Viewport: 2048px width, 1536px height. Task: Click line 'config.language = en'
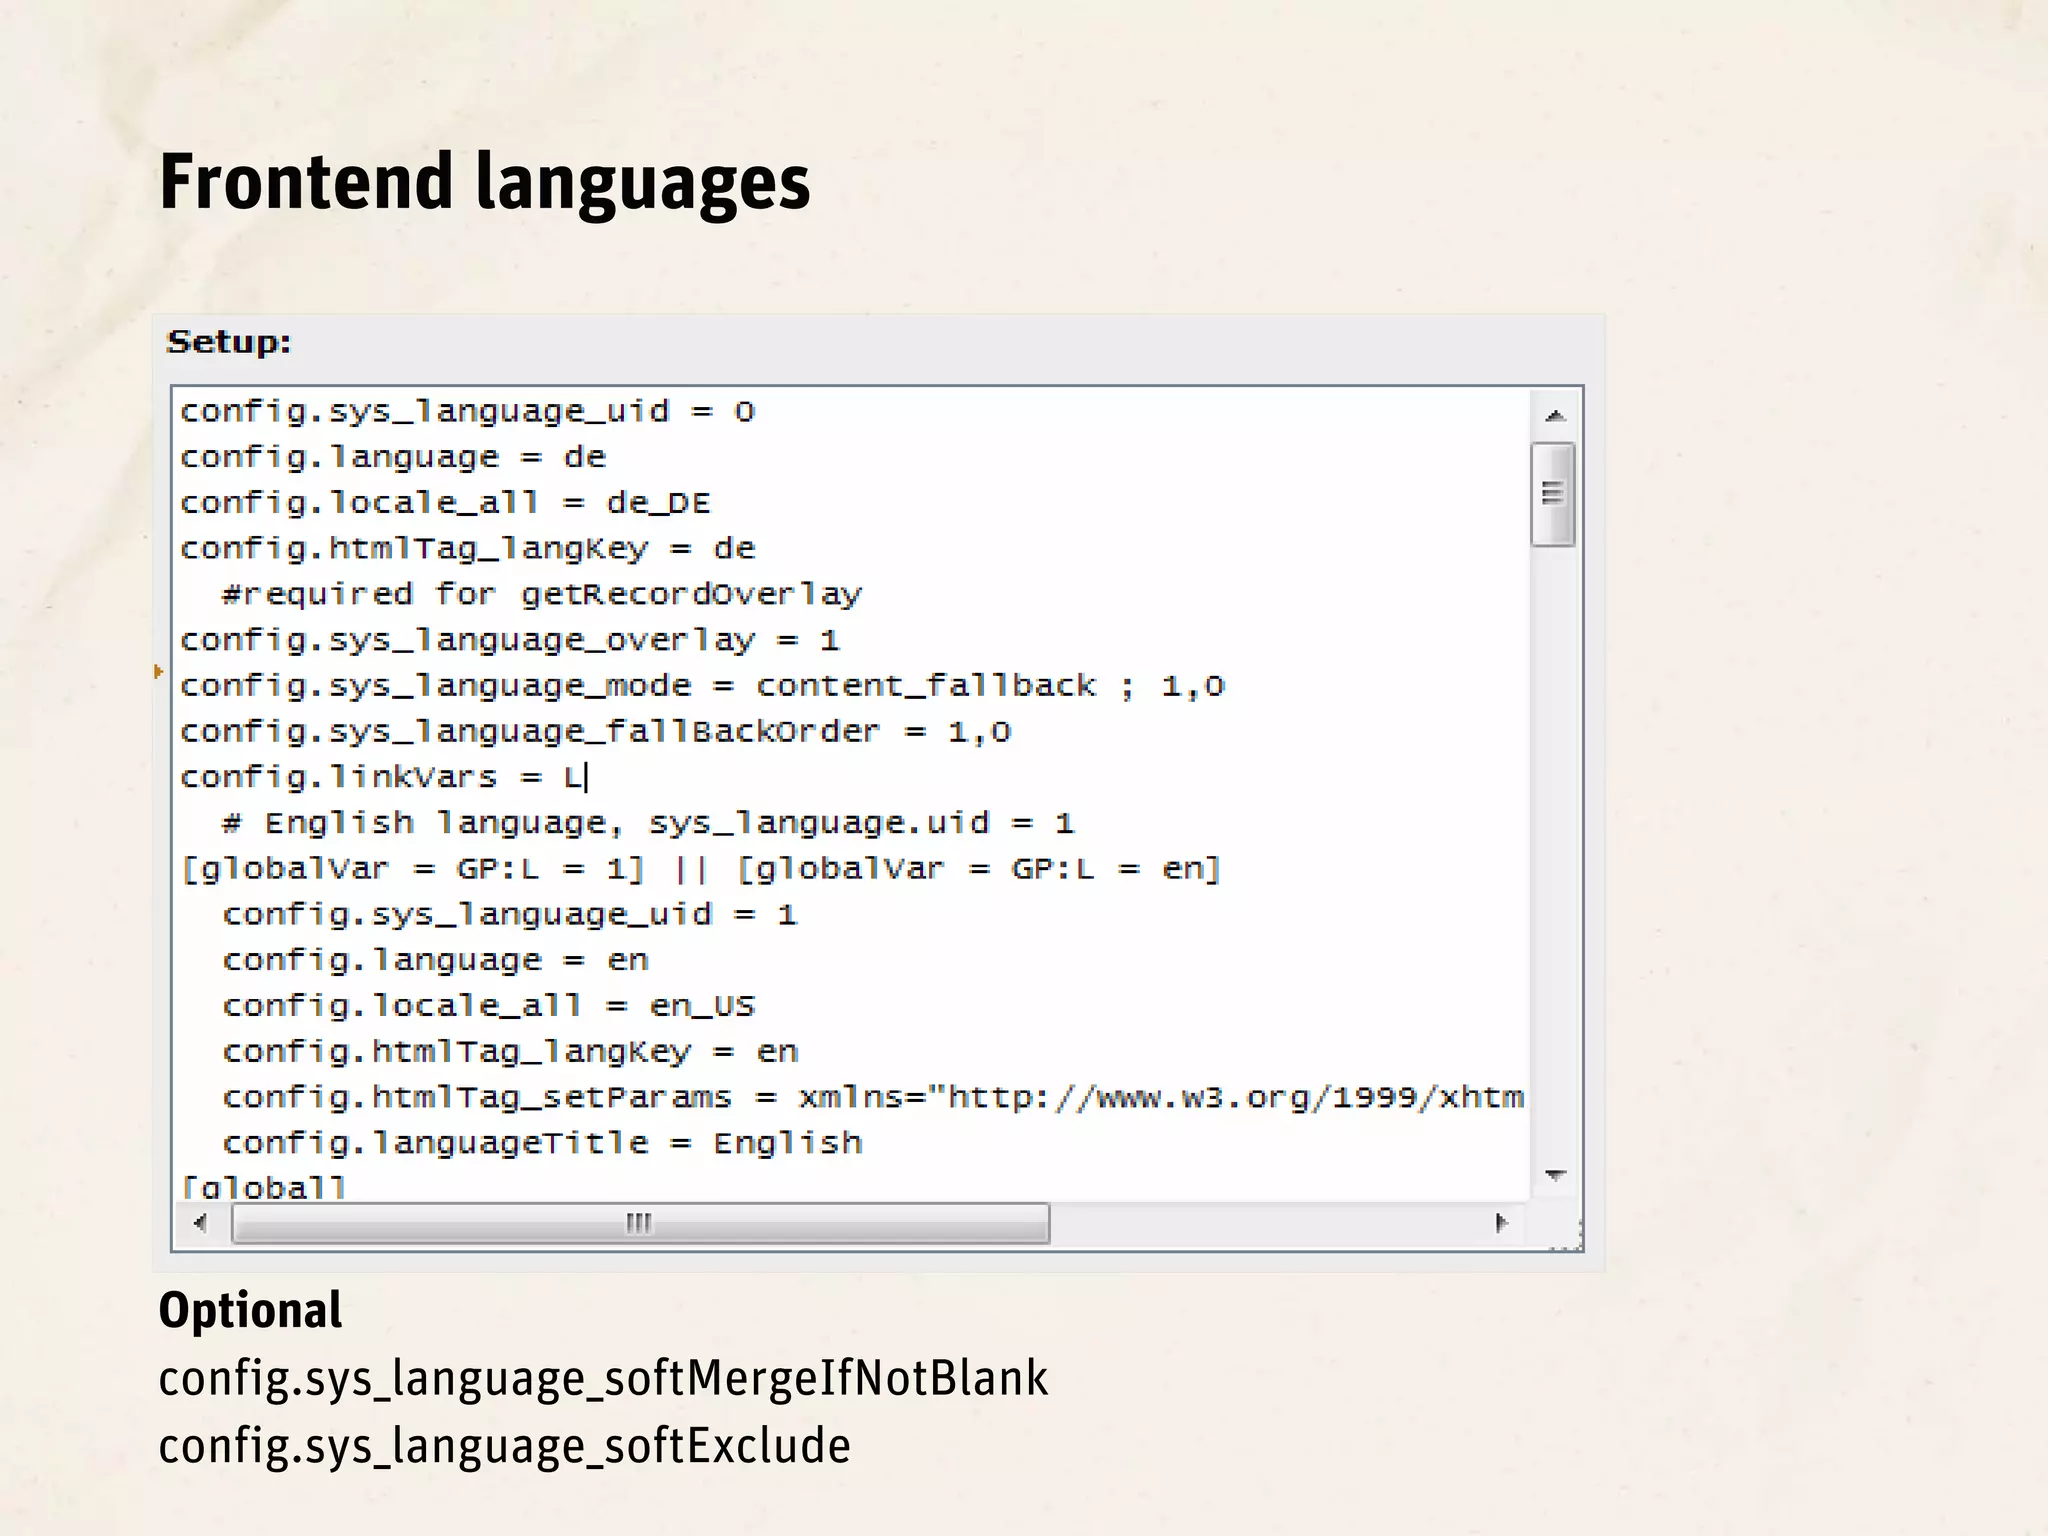(436, 960)
